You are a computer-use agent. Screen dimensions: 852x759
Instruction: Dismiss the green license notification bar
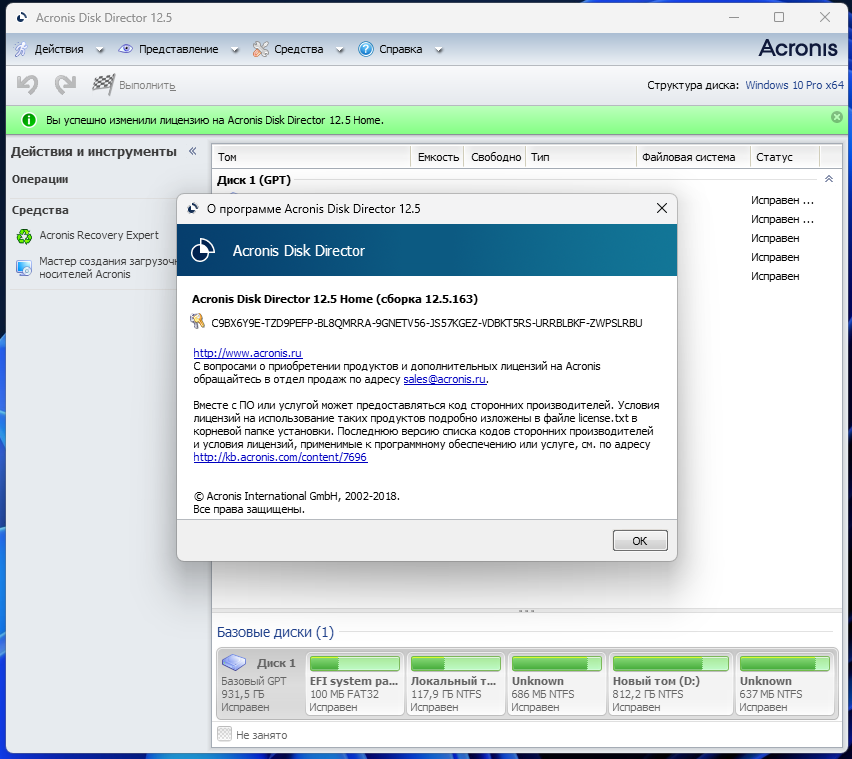click(837, 117)
